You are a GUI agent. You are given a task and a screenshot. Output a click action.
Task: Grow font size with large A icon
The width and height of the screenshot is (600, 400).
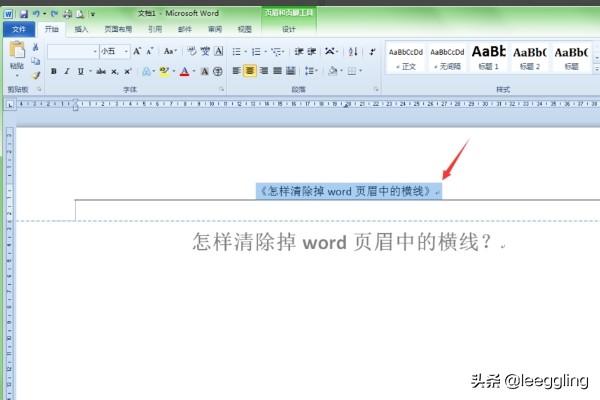137,51
